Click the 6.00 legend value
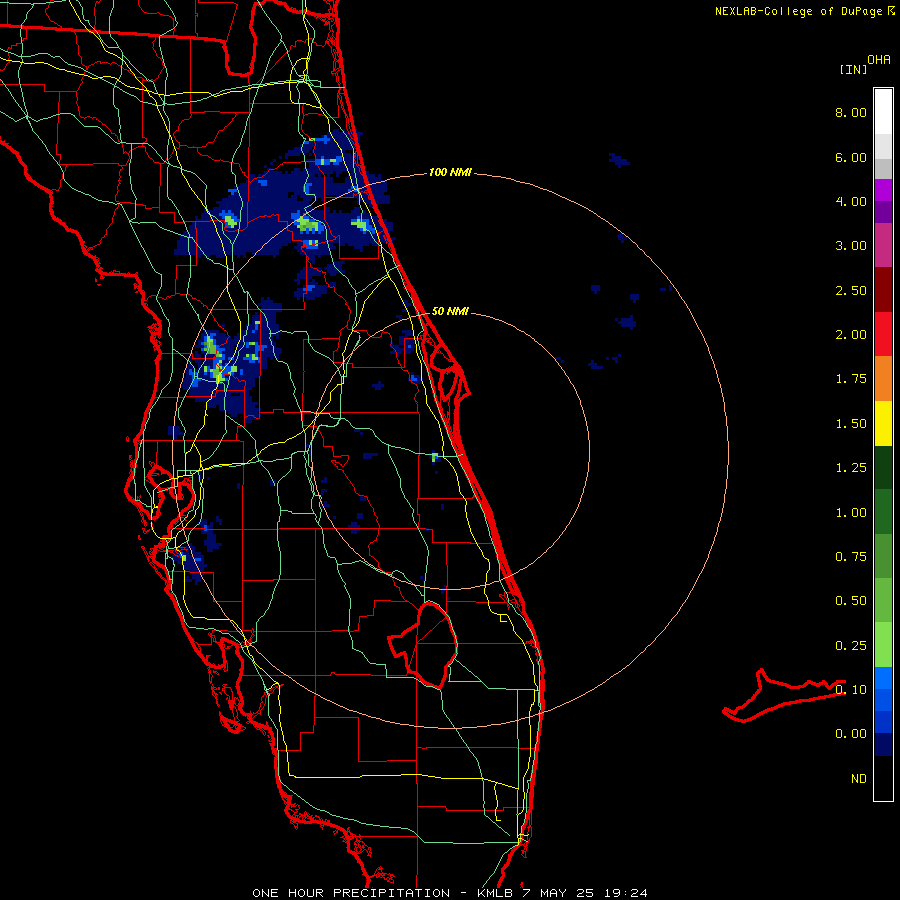900x900 pixels. [851, 157]
